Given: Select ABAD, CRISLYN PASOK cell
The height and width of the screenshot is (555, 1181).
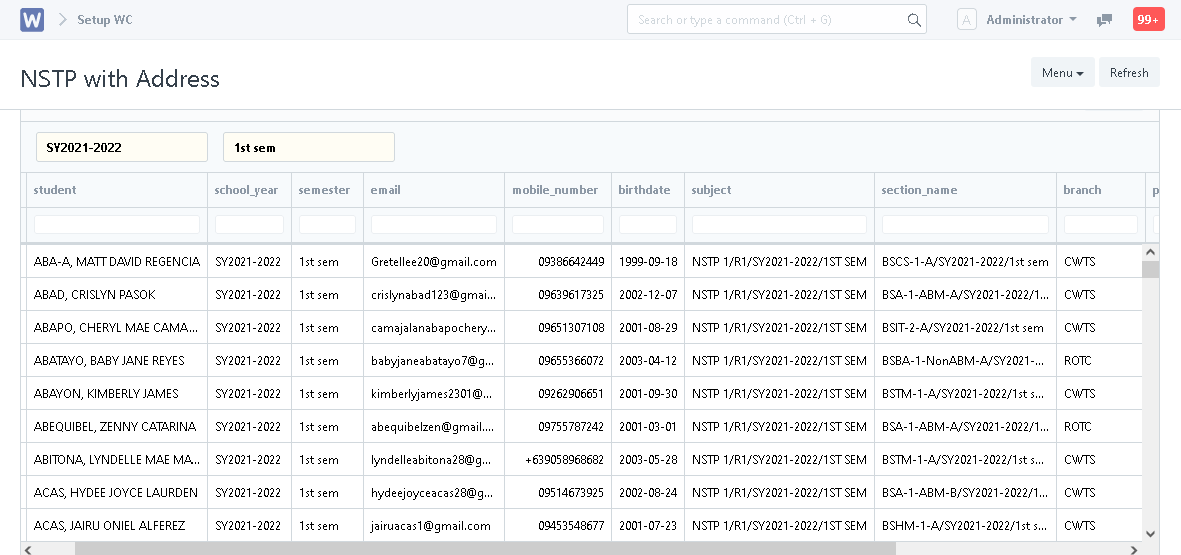Looking at the screenshot, I should tap(117, 294).
